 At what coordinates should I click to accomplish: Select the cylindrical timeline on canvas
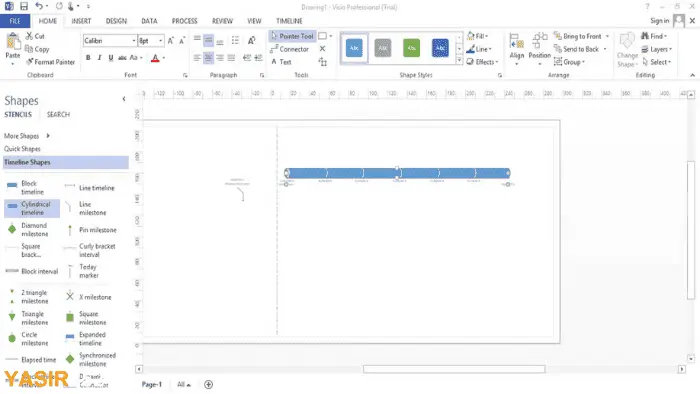(x=397, y=173)
